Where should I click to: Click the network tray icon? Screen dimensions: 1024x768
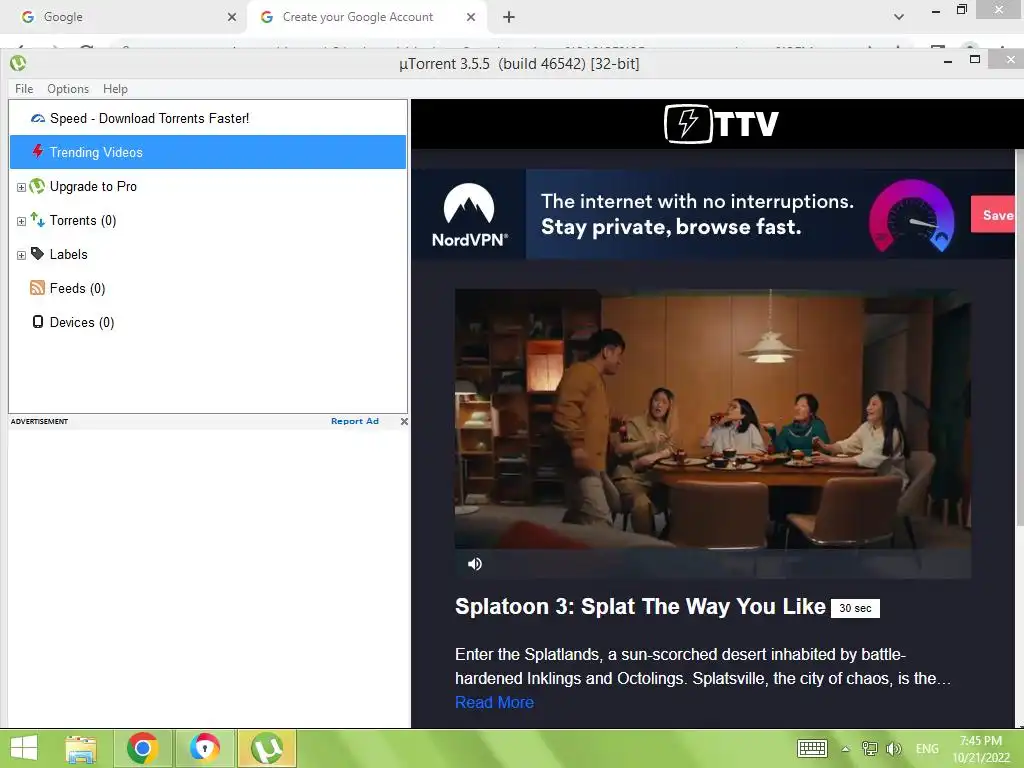869,748
